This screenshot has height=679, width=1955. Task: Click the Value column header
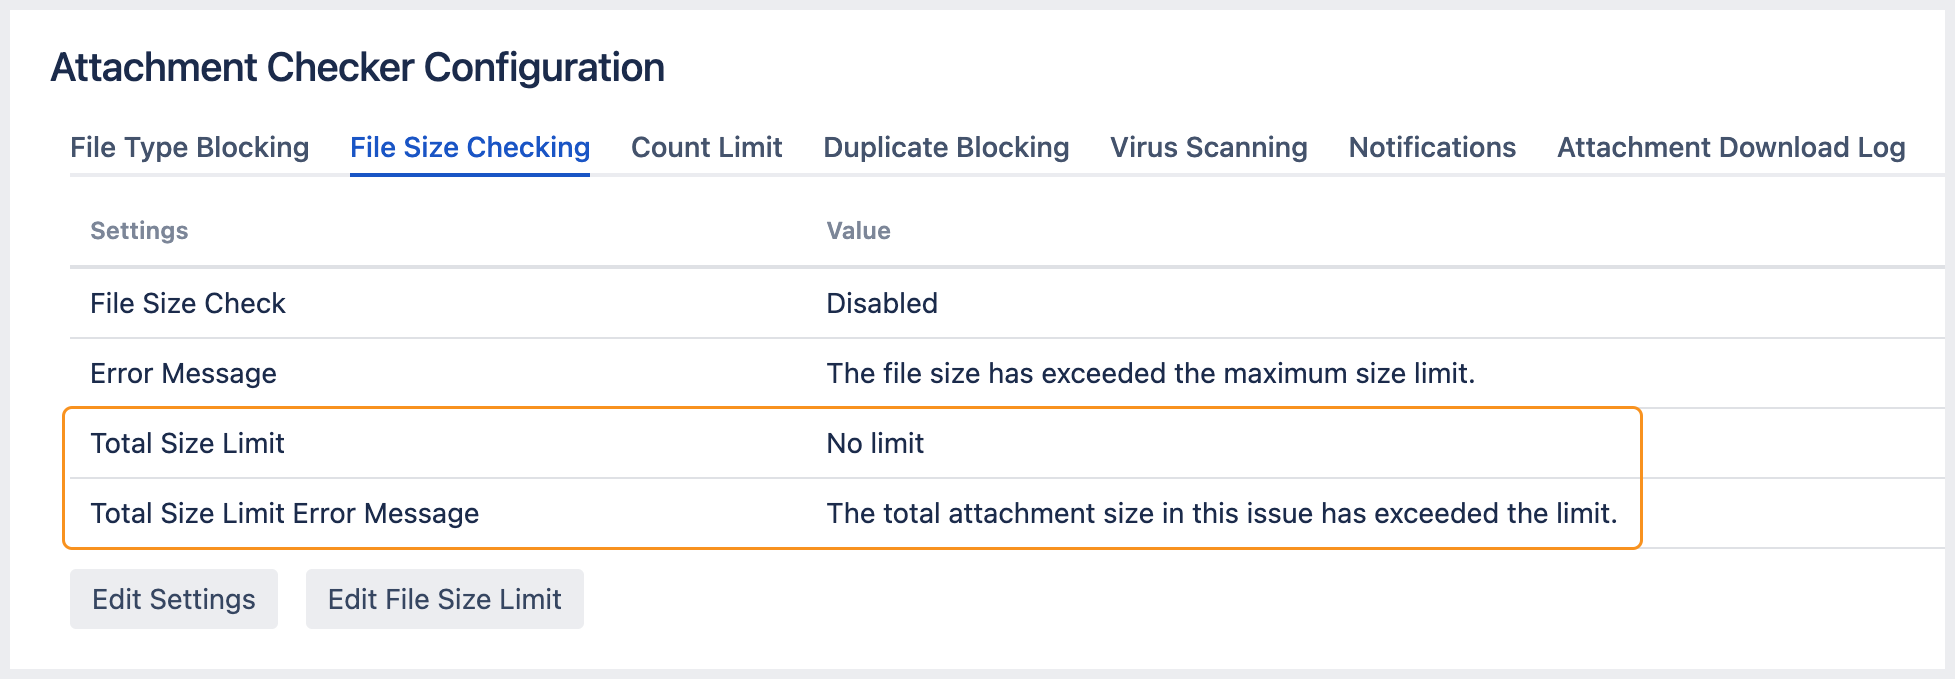coord(858,231)
